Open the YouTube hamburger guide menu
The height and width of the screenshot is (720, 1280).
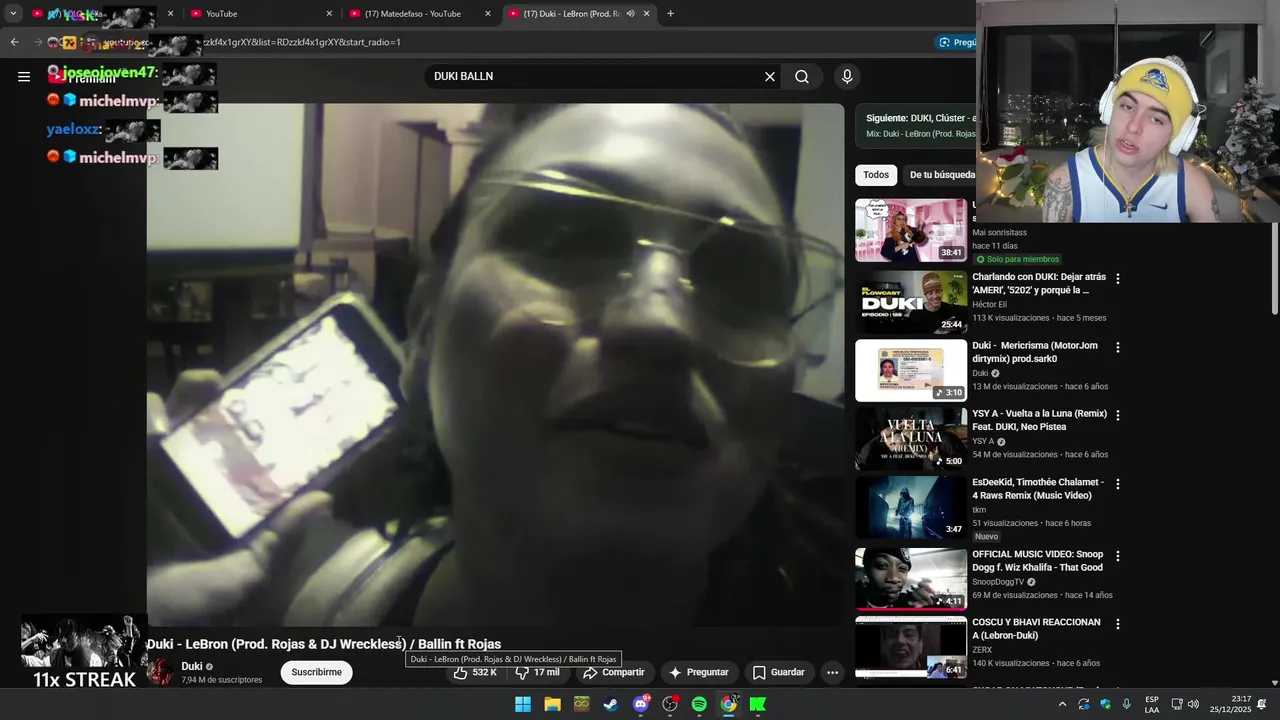(24, 76)
